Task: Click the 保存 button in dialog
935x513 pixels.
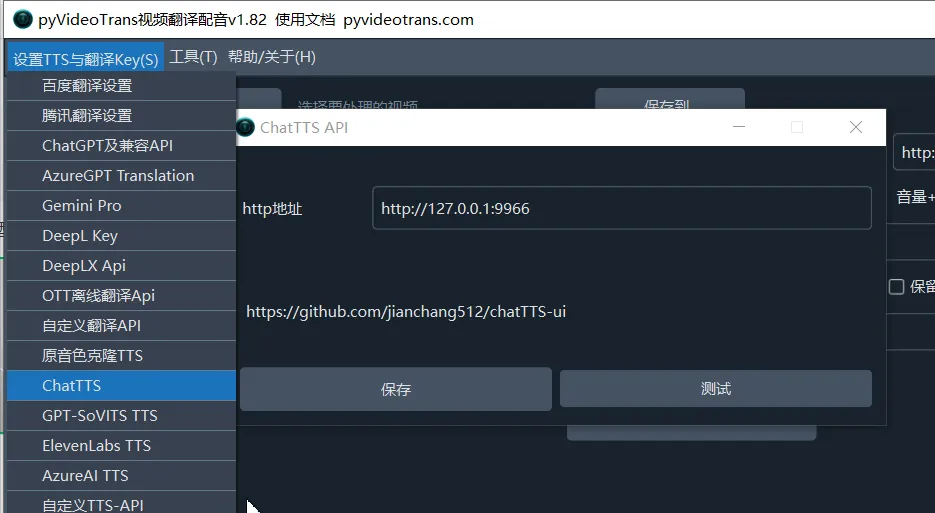Action: [x=396, y=389]
